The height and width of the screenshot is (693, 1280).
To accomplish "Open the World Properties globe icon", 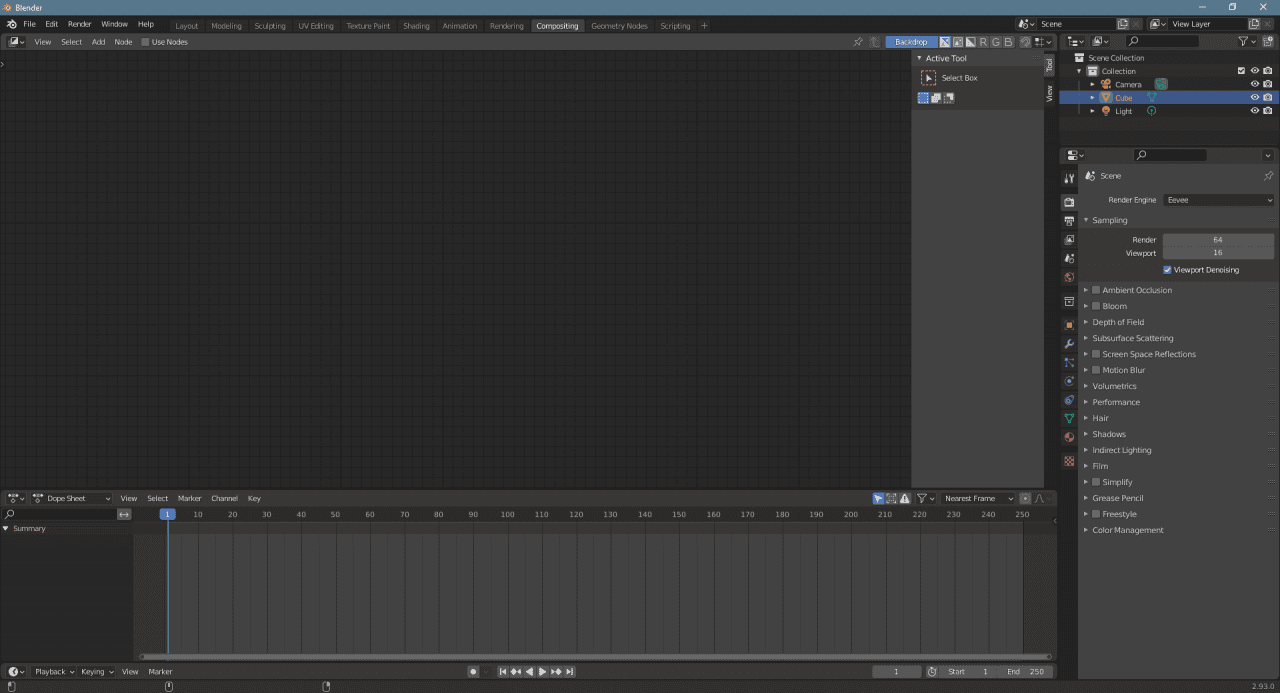I will pyautogui.click(x=1069, y=277).
